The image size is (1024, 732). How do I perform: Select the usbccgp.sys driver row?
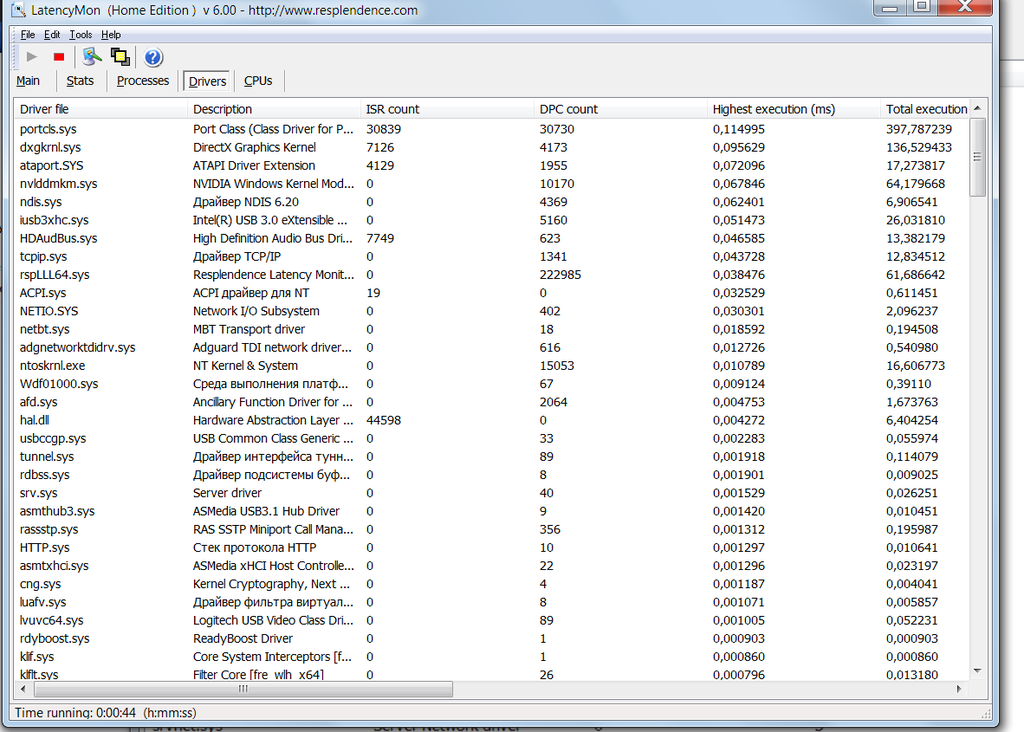click(x=492, y=439)
